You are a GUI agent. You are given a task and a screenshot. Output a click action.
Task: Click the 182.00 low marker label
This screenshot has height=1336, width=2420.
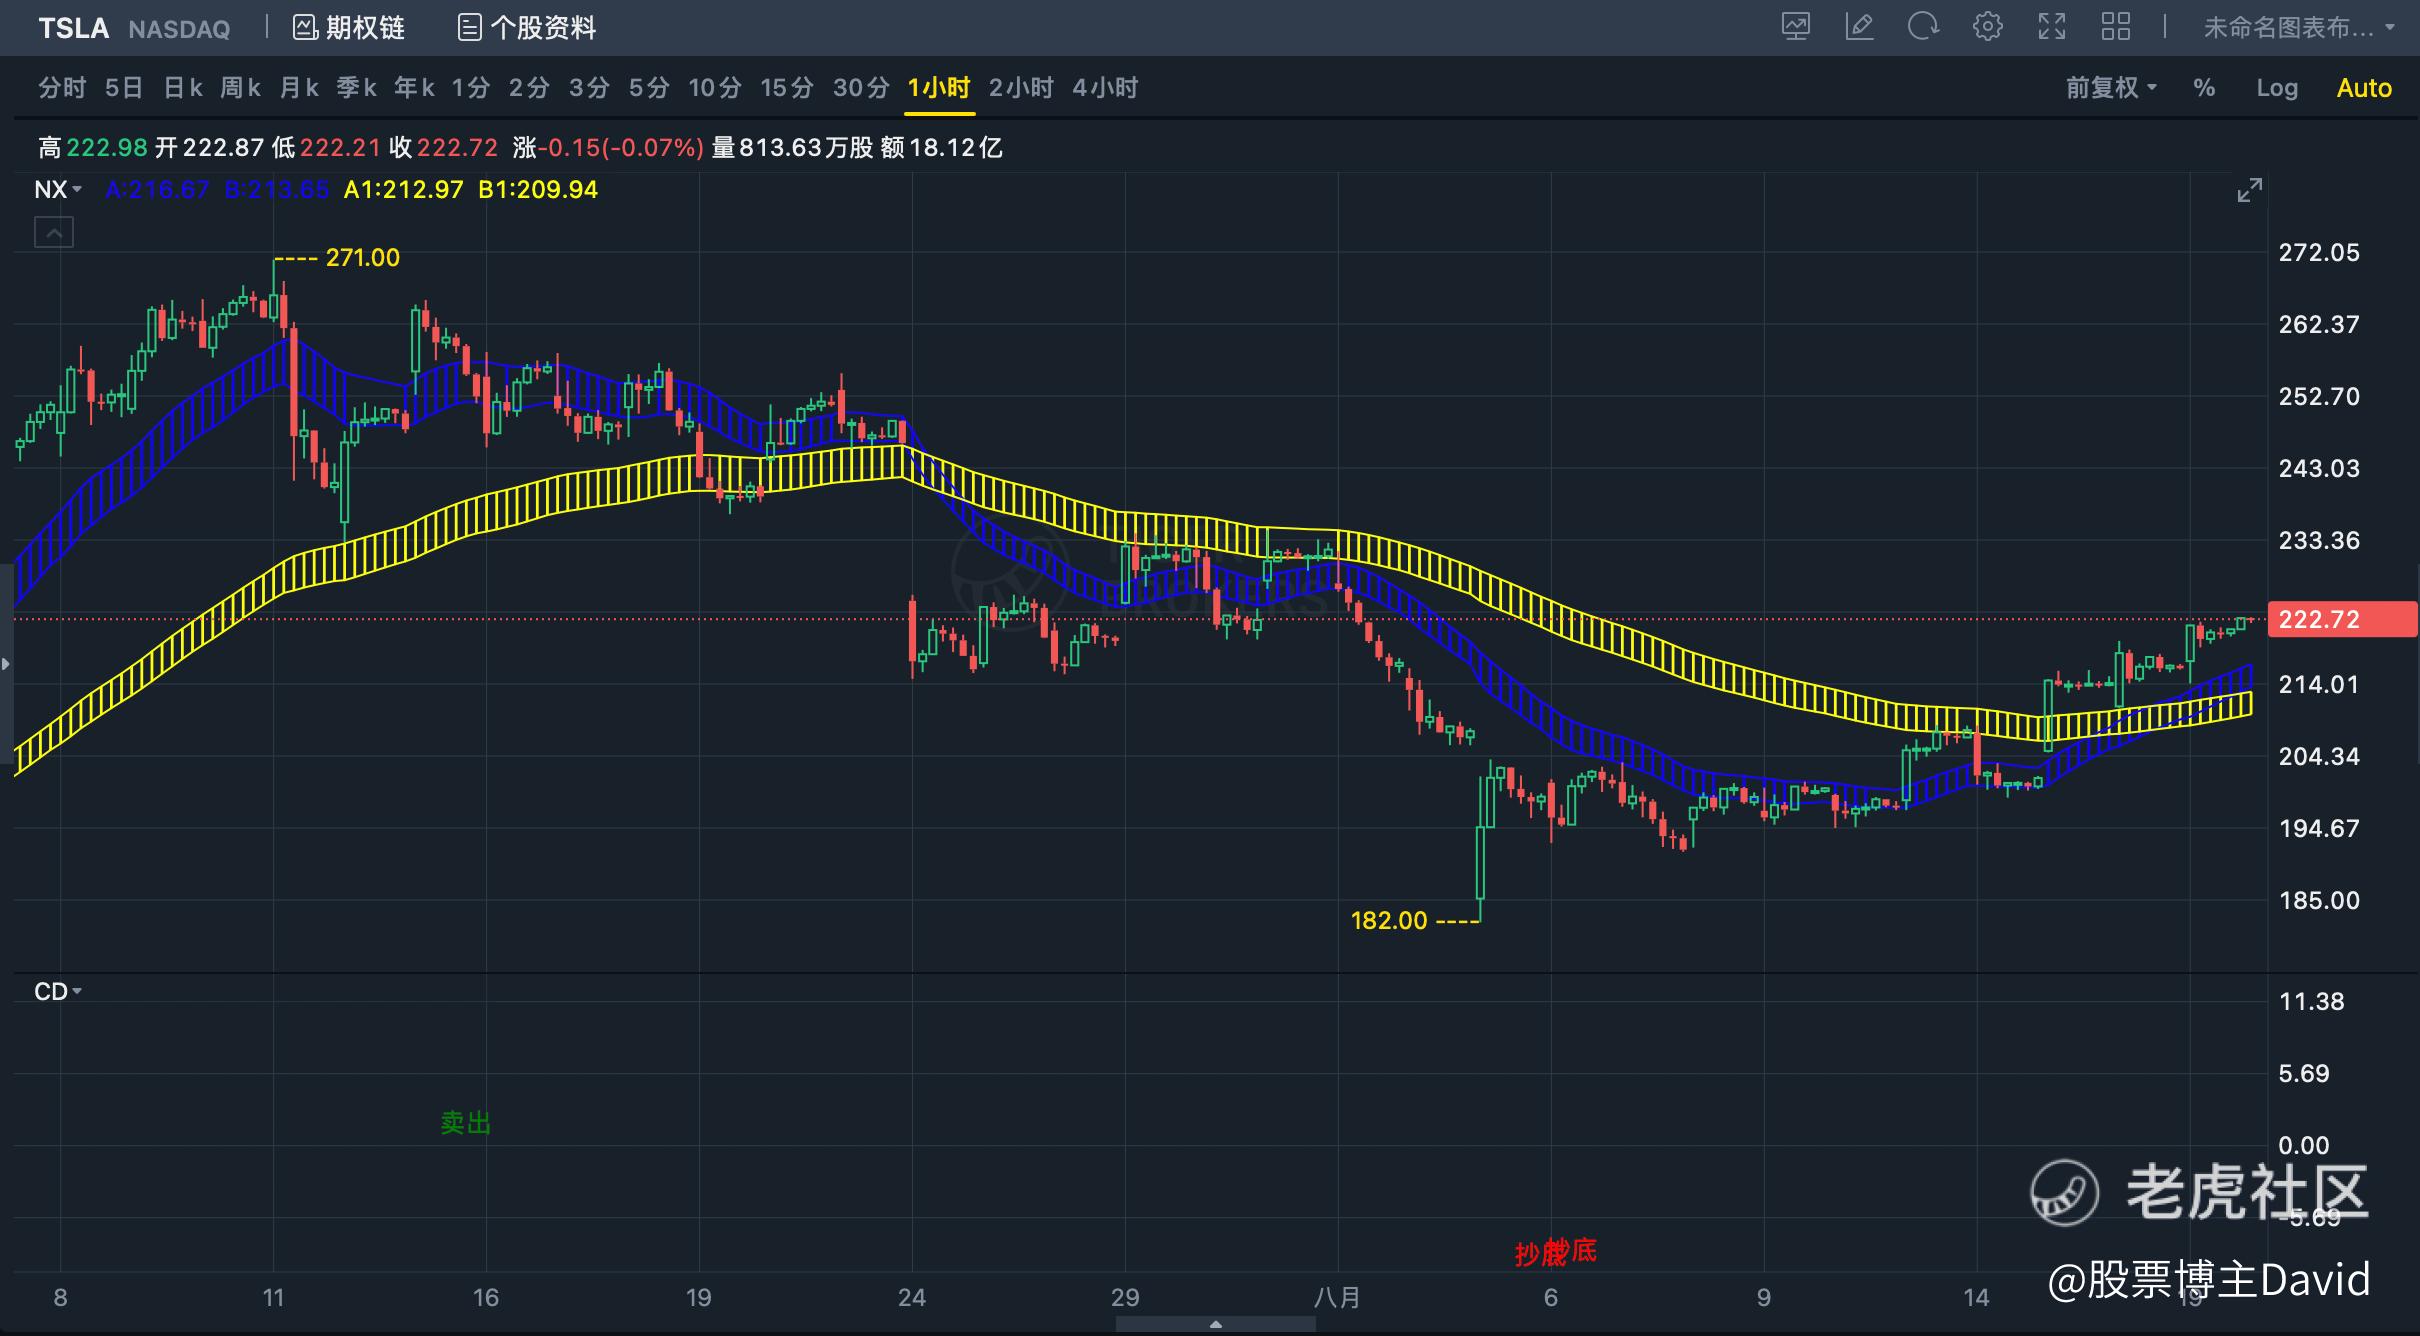pyautogui.click(x=1389, y=921)
